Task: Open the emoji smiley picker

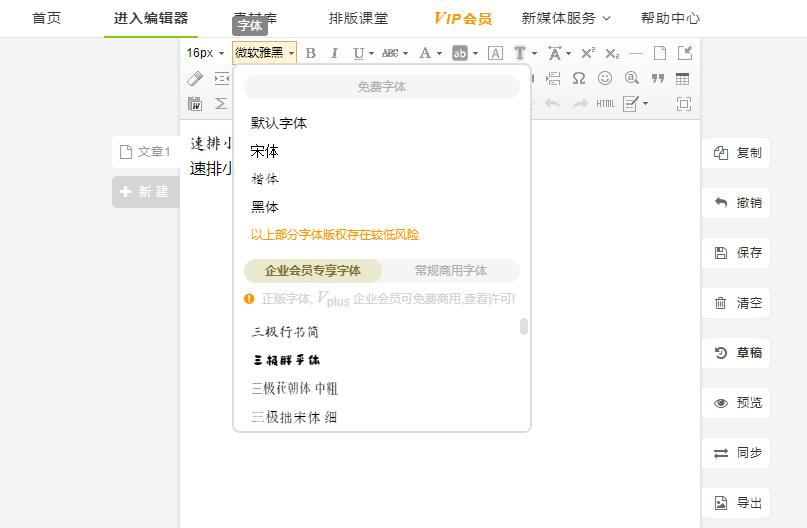Action: coord(605,78)
